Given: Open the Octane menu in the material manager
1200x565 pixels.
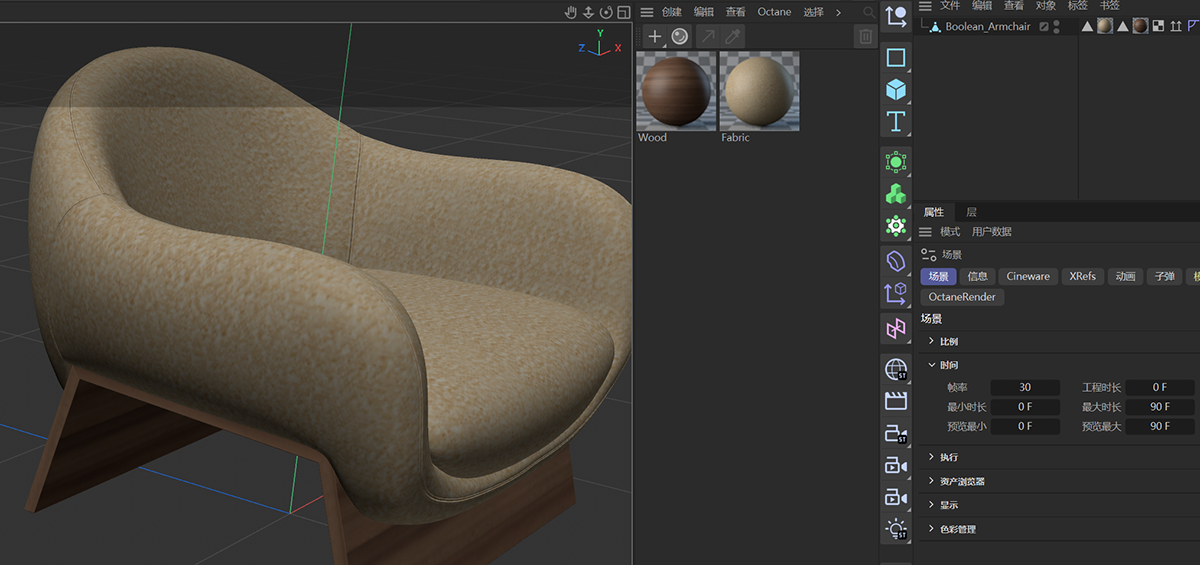Looking at the screenshot, I should 773,12.
